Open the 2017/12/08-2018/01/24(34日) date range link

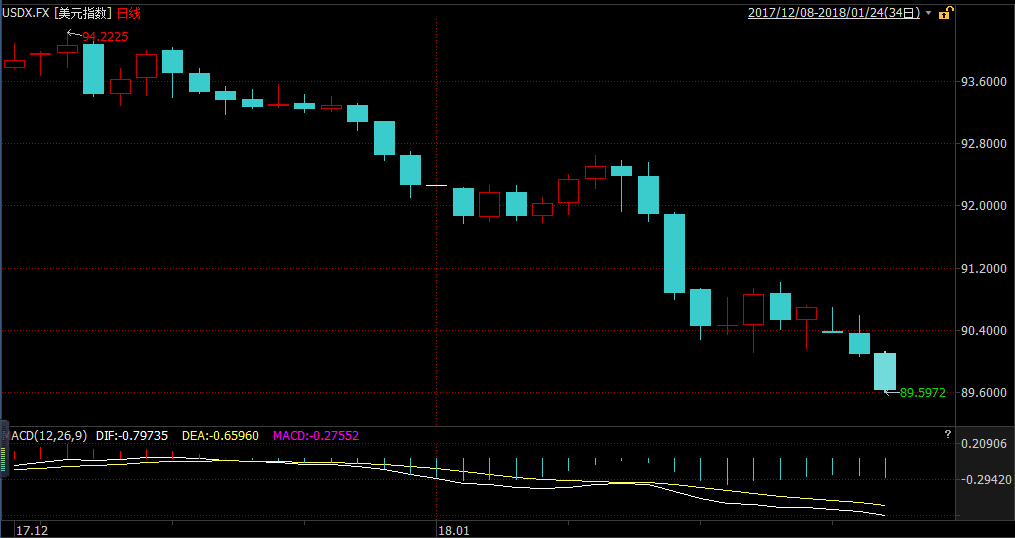(x=834, y=13)
